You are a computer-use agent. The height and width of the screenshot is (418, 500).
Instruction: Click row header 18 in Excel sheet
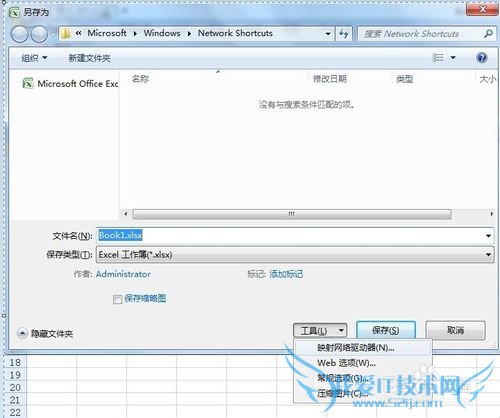point(15,362)
